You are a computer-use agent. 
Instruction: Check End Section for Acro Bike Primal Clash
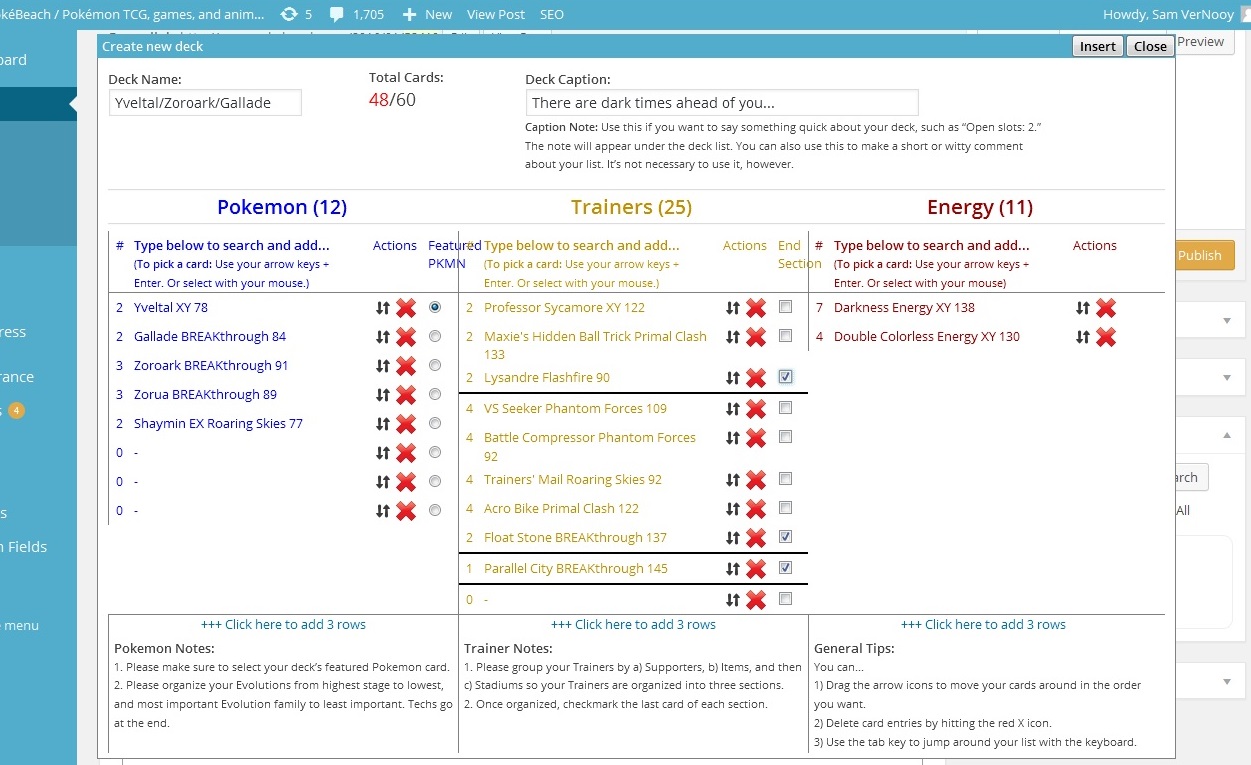(785, 508)
